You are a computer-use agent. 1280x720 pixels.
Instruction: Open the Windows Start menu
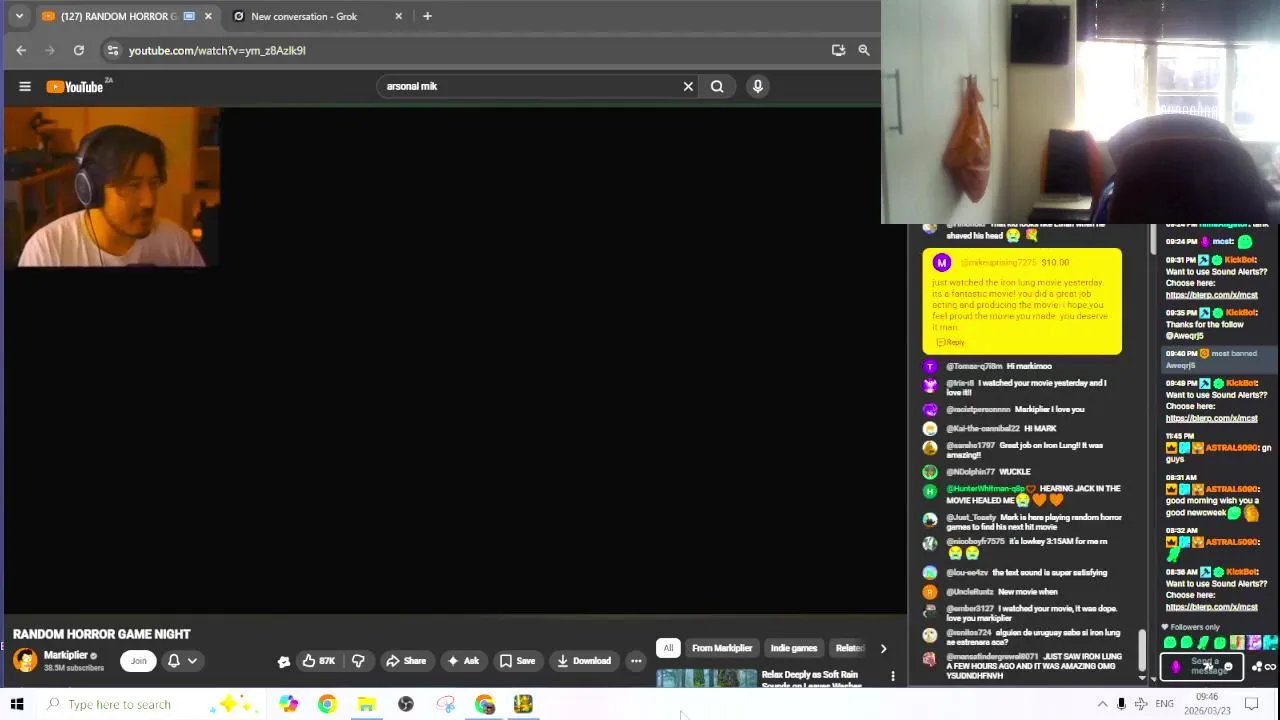[x=17, y=704]
